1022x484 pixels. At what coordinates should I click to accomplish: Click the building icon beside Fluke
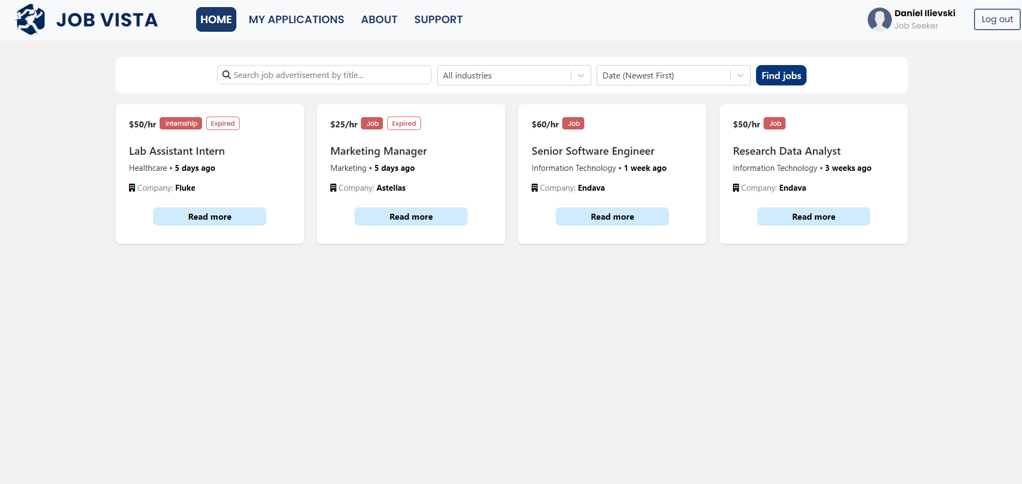(x=132, y=188)
